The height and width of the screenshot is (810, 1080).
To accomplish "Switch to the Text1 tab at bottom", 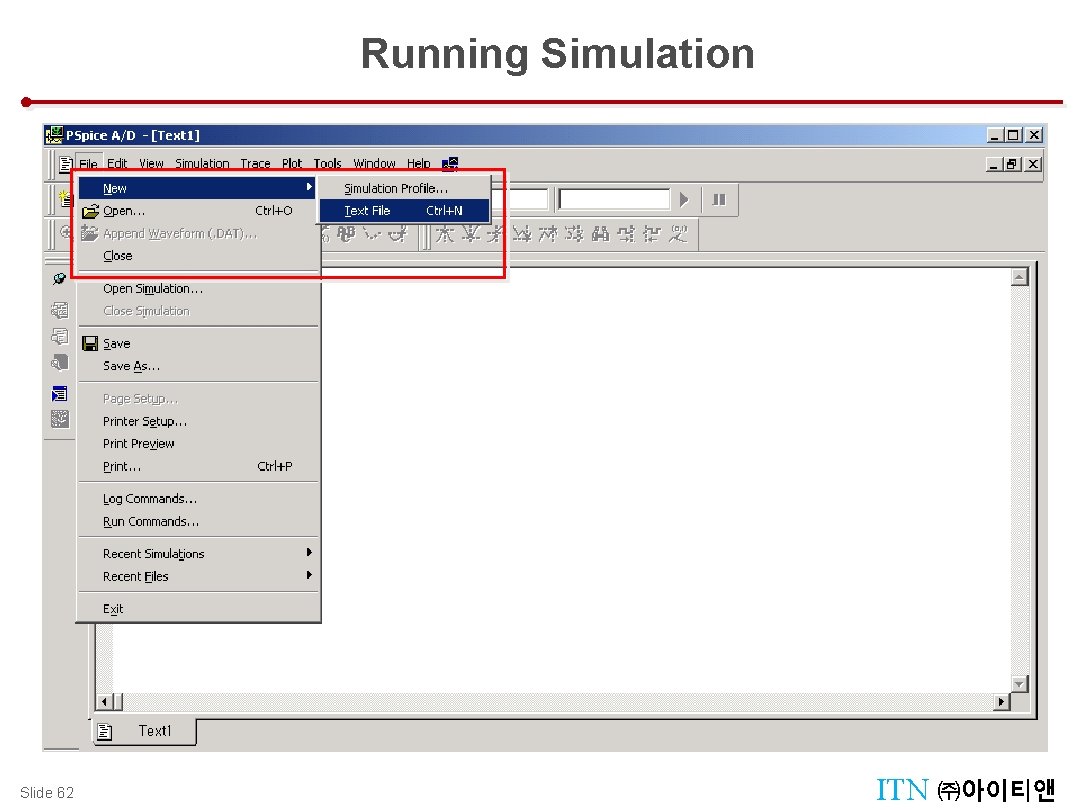I will coord(145,731).
